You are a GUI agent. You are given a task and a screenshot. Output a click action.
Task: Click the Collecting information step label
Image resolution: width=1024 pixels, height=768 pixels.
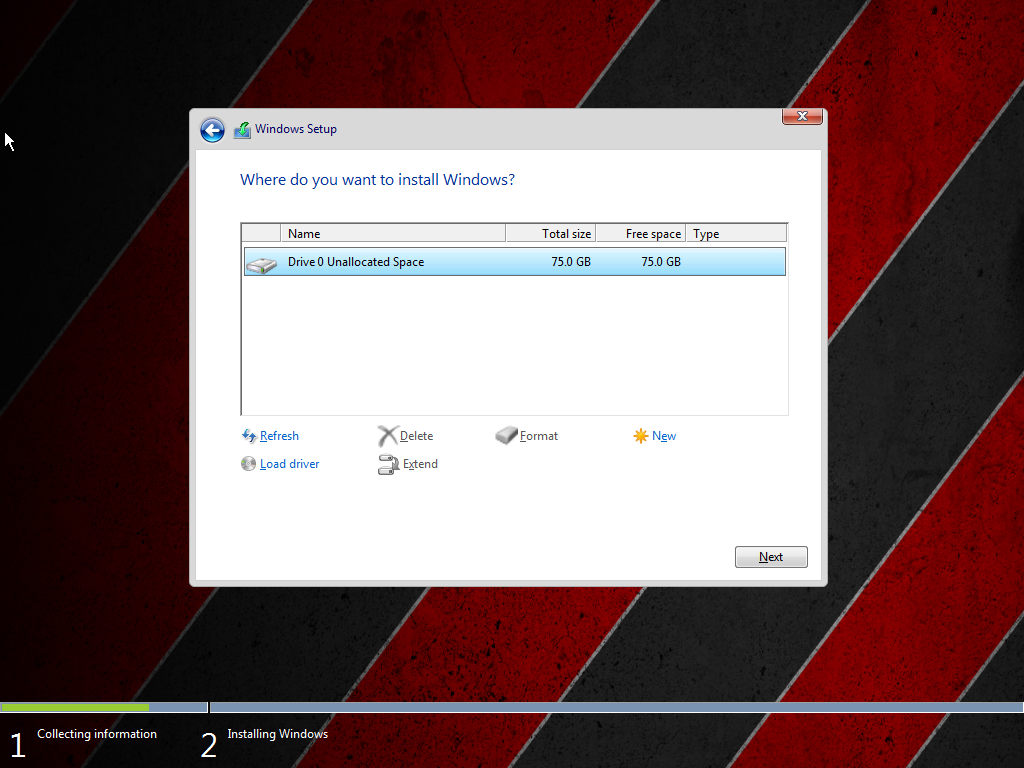[x=97, y=734]
